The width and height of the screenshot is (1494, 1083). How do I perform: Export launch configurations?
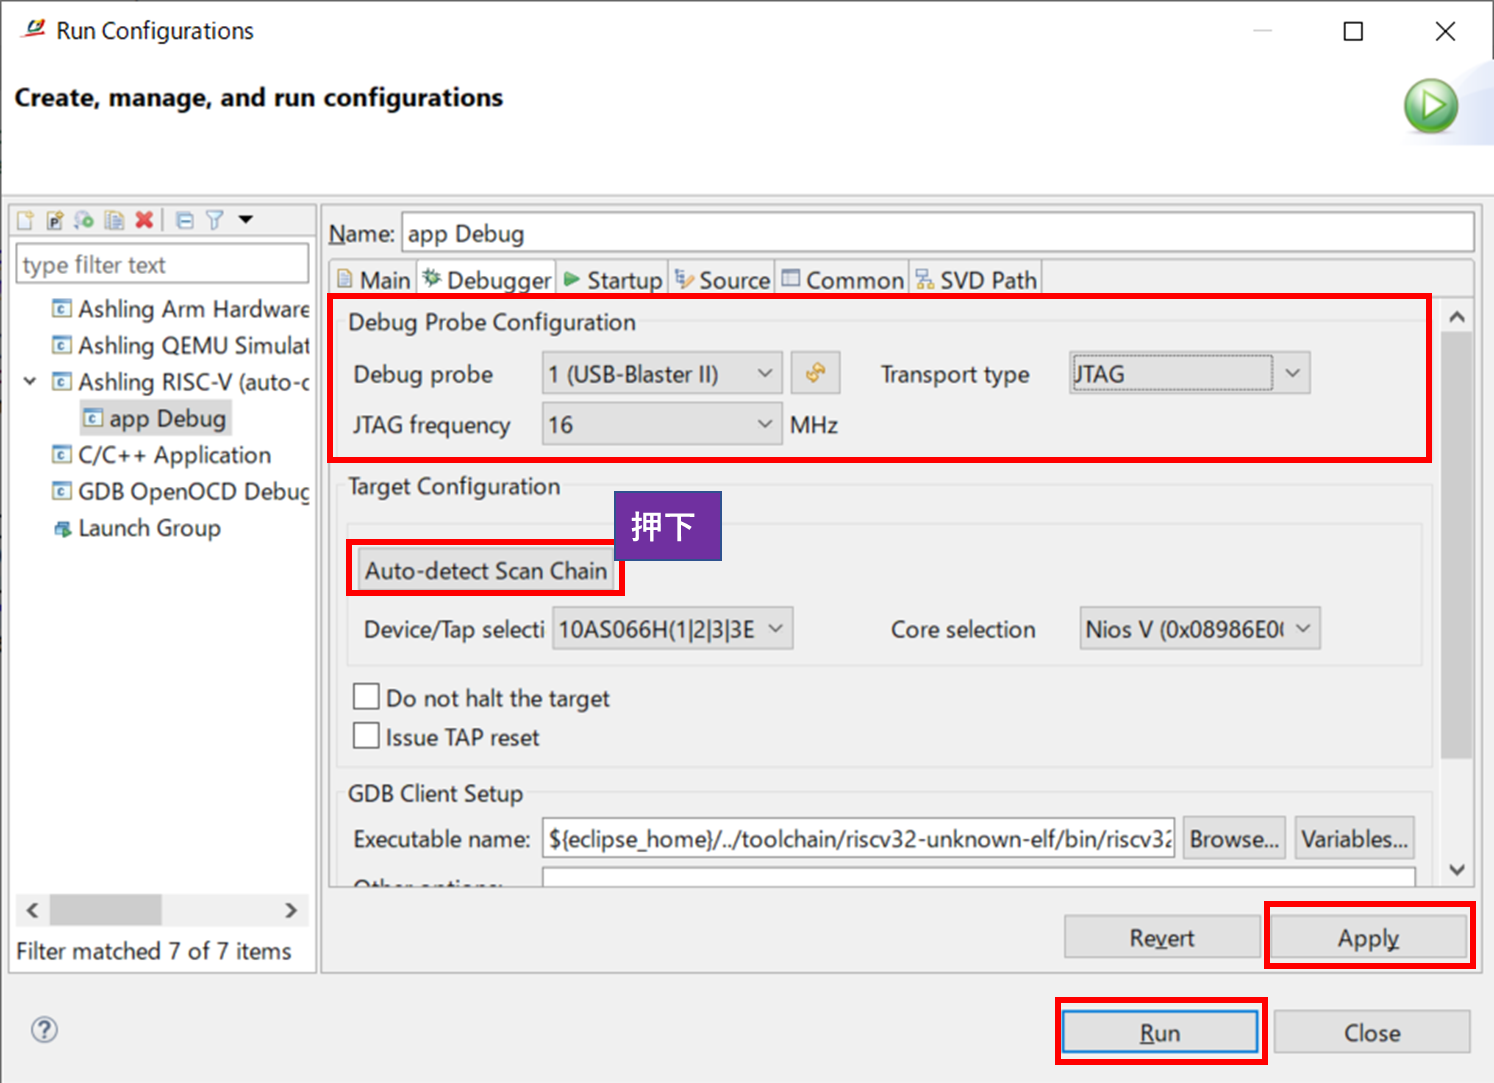click(83, 220)
